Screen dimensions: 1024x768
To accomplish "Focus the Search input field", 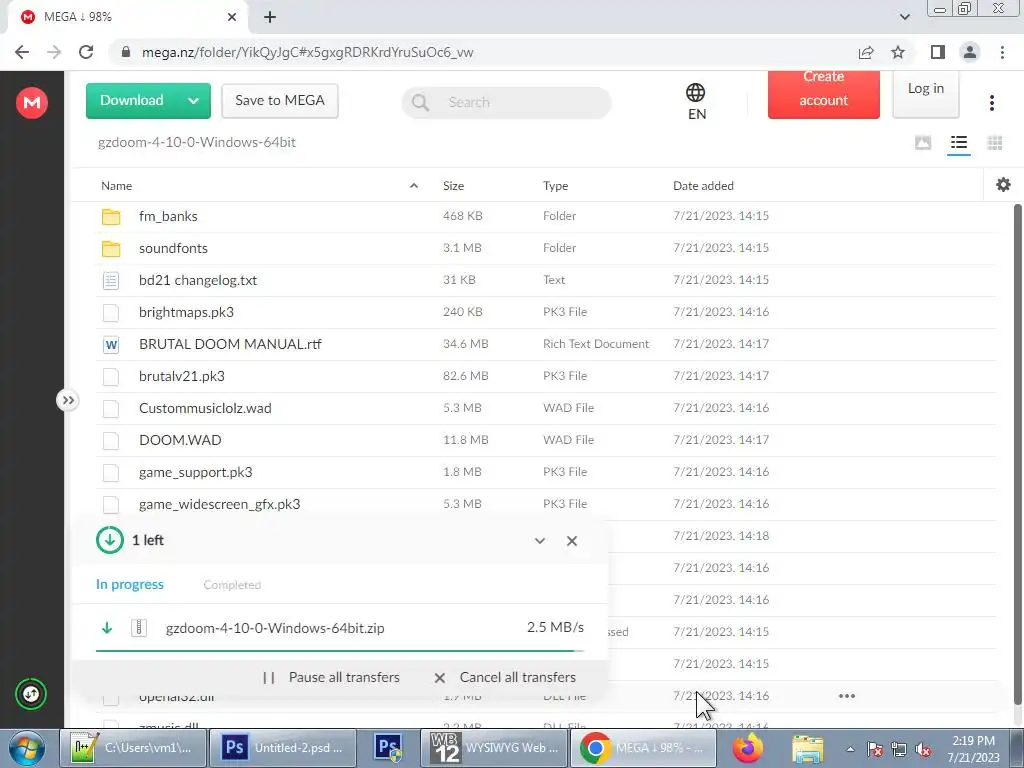I will point(507,103).
